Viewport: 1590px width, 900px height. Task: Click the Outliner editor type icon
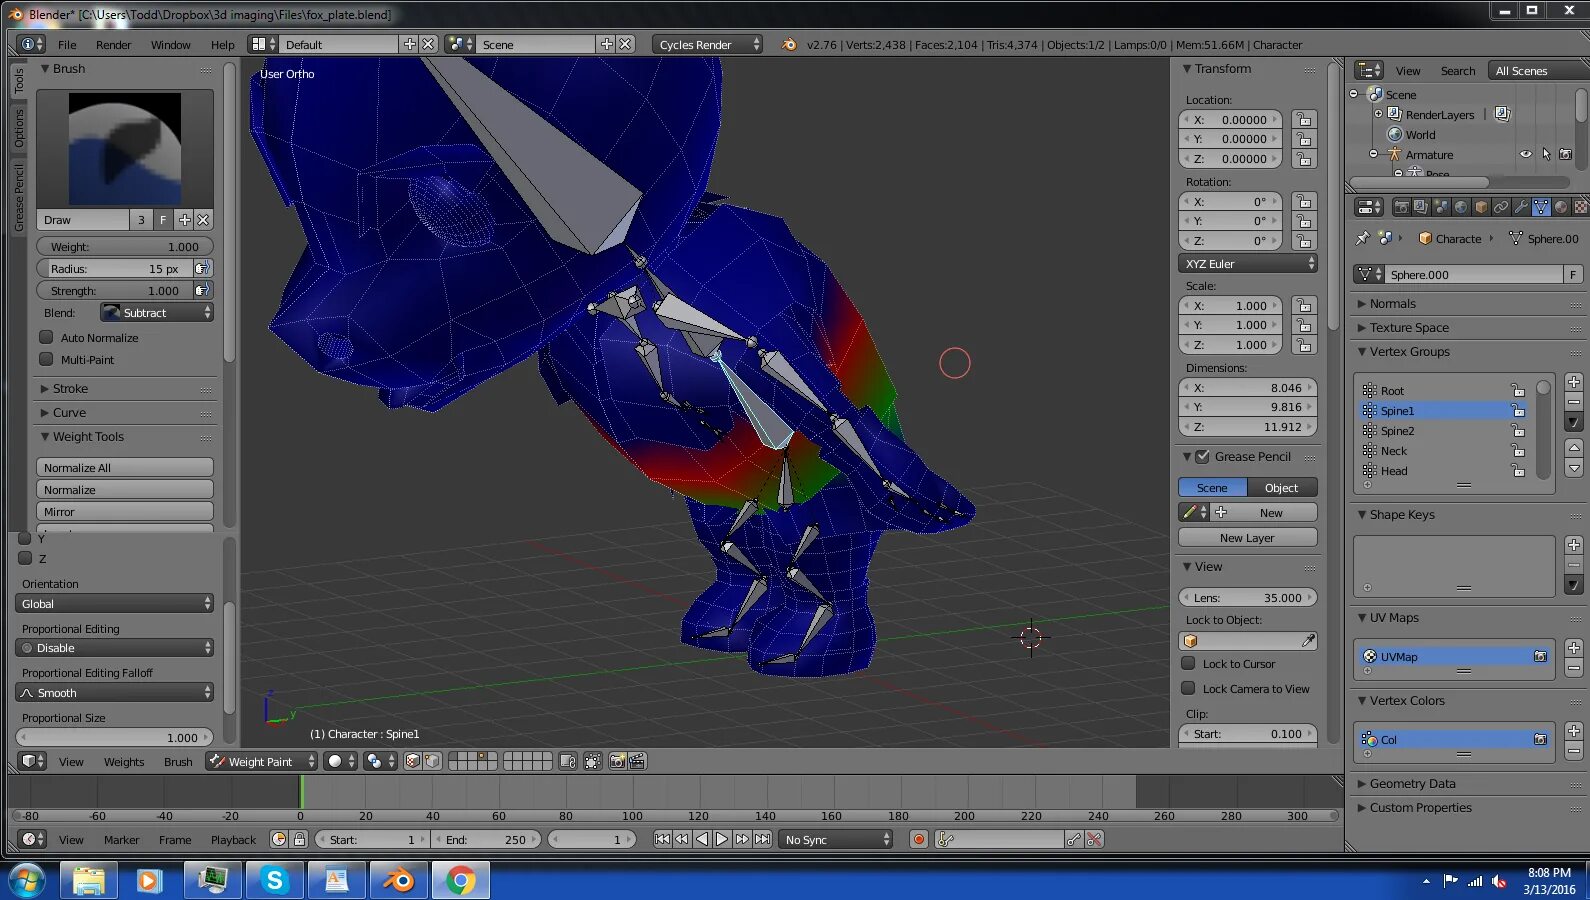1368,70
